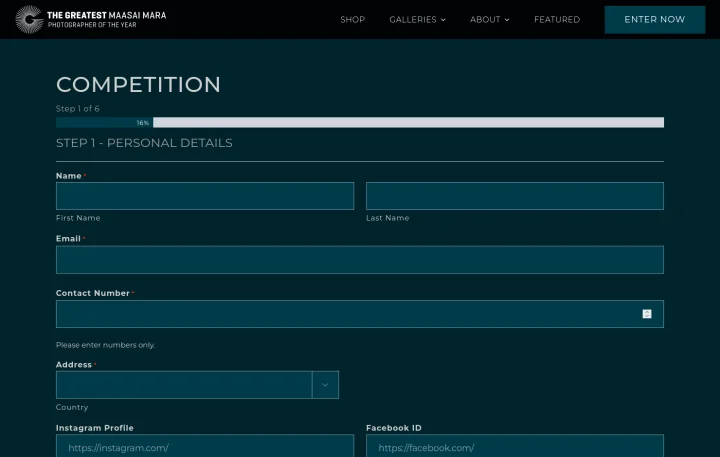The image size is (720, 457).
Task: Focus the First Name field
Action: pos(205,196)
